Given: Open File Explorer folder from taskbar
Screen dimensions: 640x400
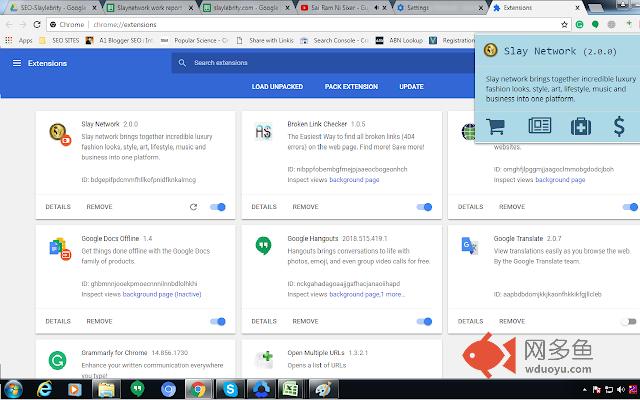Looking at the screenshot, I should click(106, 389).
